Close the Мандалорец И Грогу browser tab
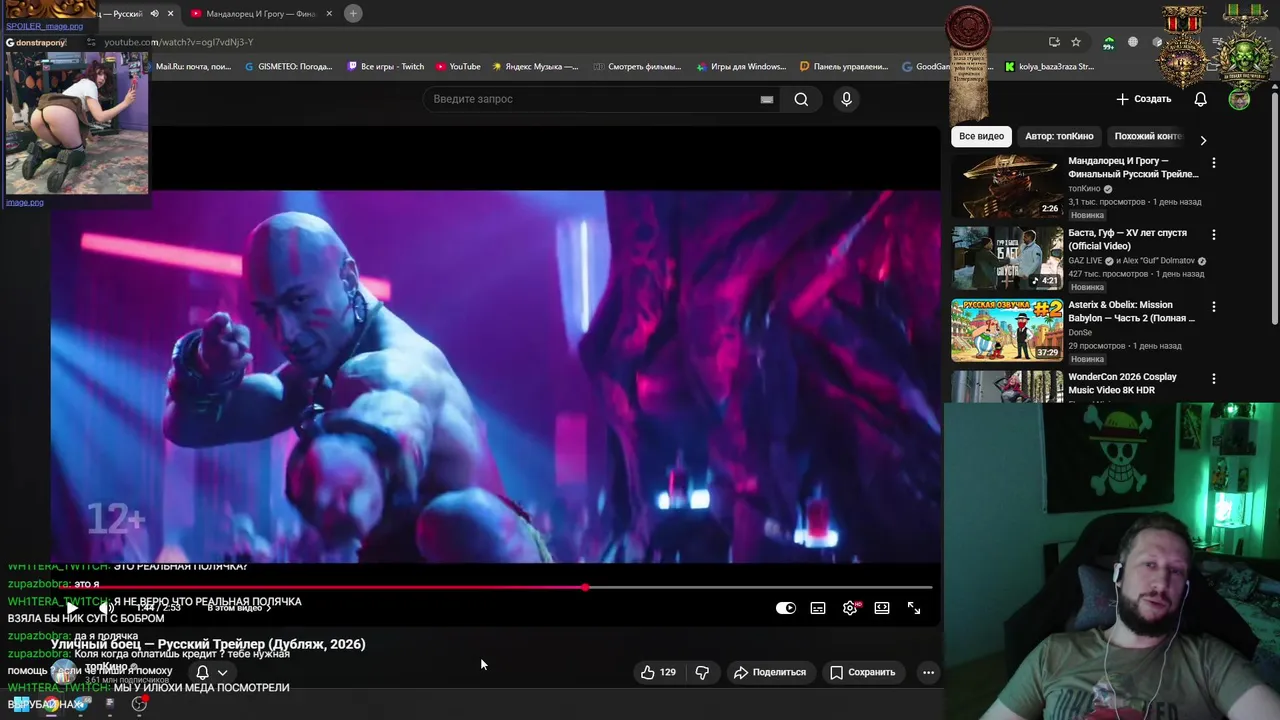The width and height of the screenshot is (1280, 720). [328, 14]
